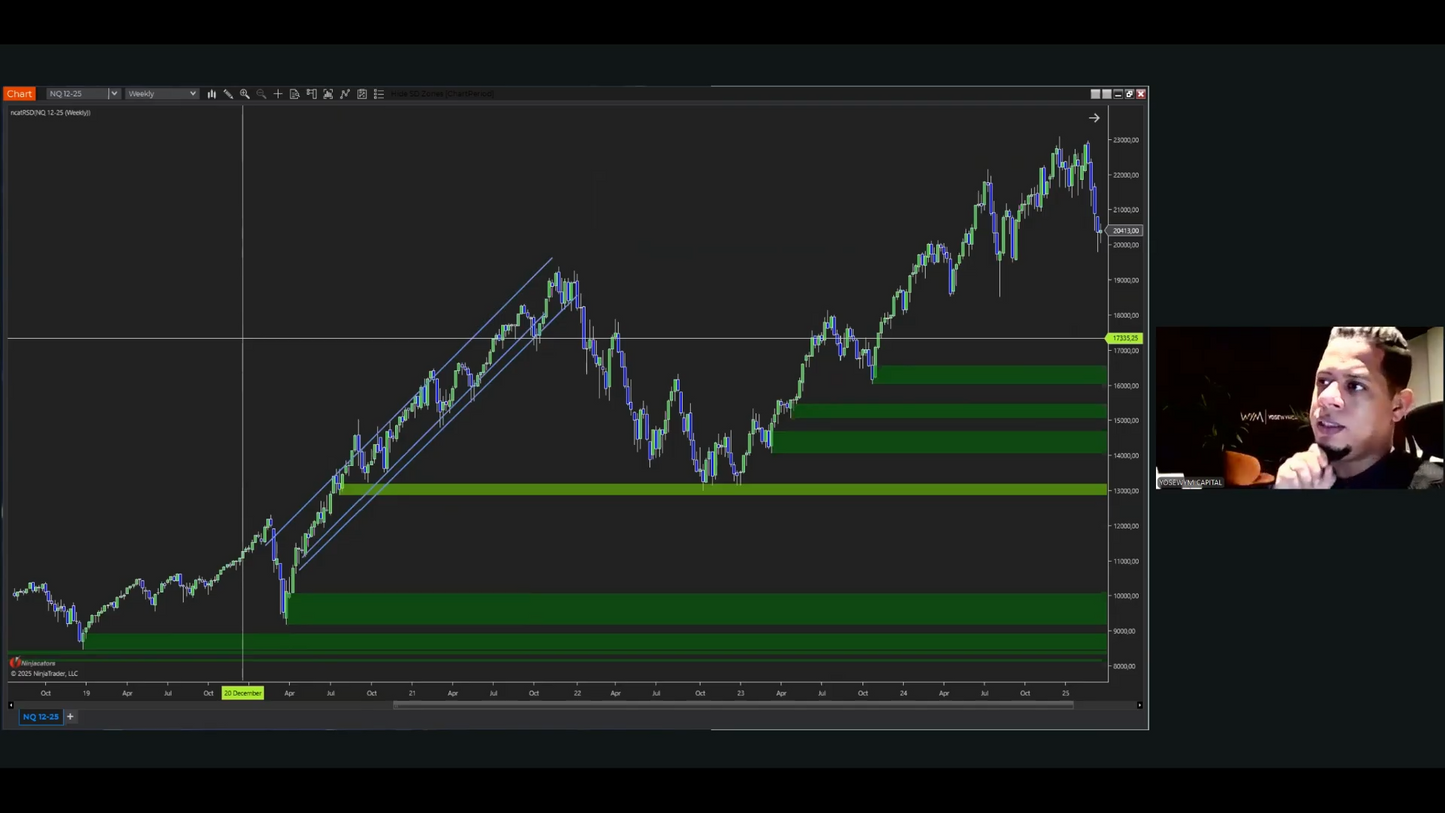Add a new chart tab with plus

point(70,717)
